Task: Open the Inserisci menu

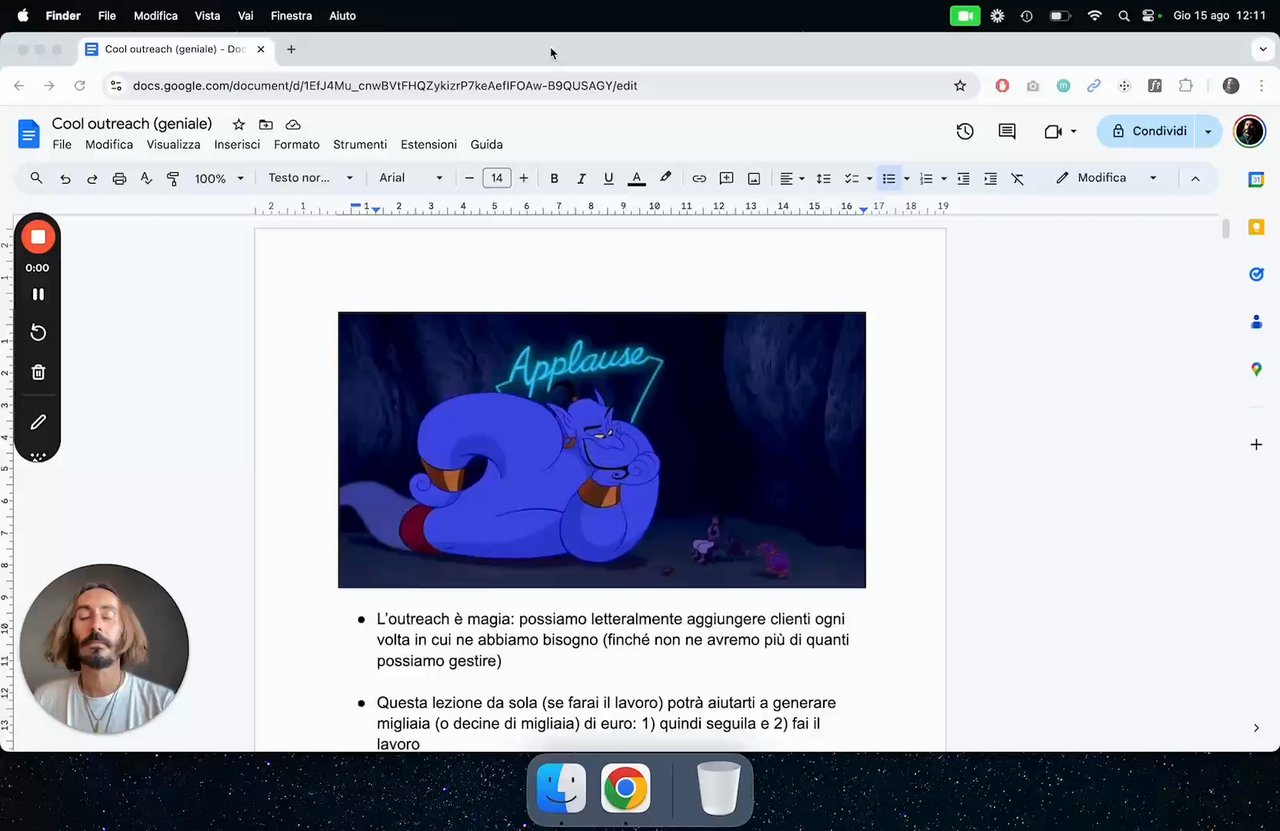Action: click(237, 145)
